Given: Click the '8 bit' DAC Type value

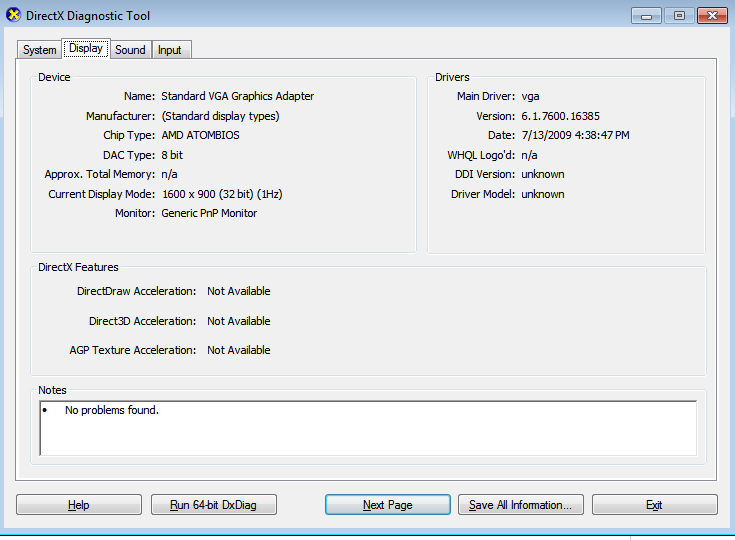Looking at the screenshot, I should pos(172,155).
